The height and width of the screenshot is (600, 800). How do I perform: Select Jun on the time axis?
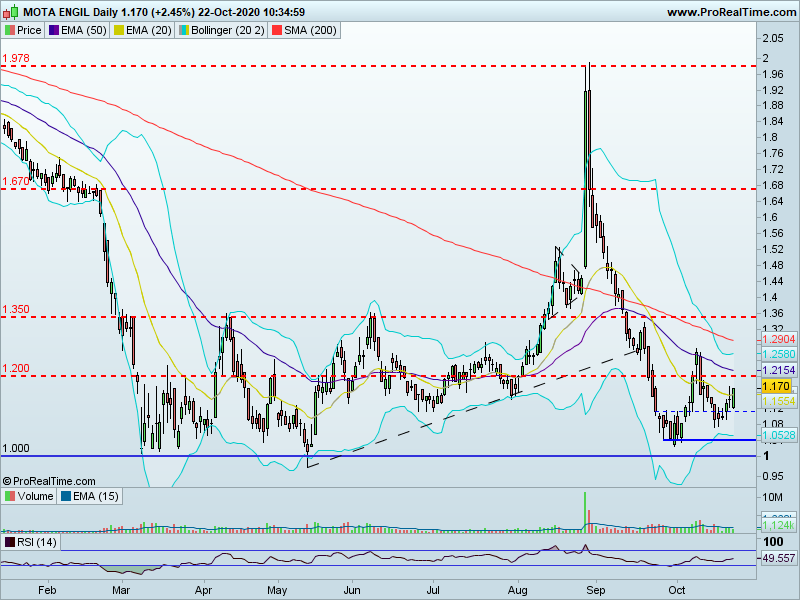pyautogui.click(x=352, y=590)
